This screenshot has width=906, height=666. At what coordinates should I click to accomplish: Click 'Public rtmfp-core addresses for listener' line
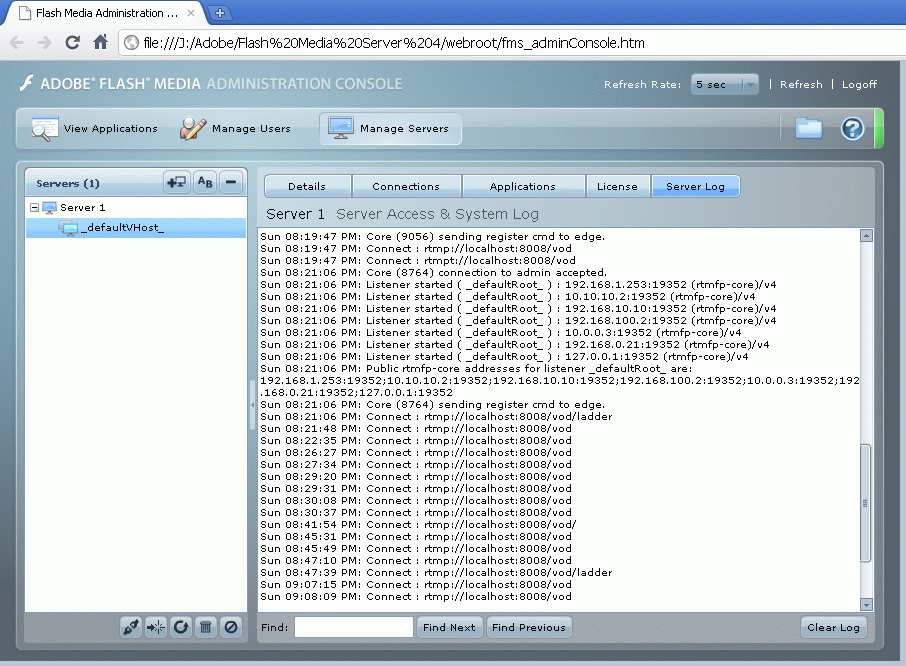click(x=476, y=369)
